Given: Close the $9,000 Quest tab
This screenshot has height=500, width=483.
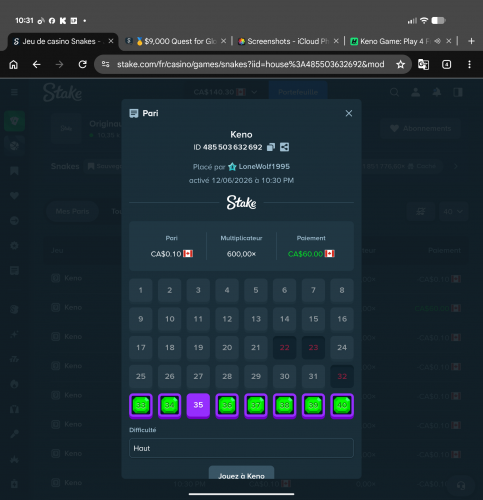Looking at the screenshot, I should click(224, 41).
